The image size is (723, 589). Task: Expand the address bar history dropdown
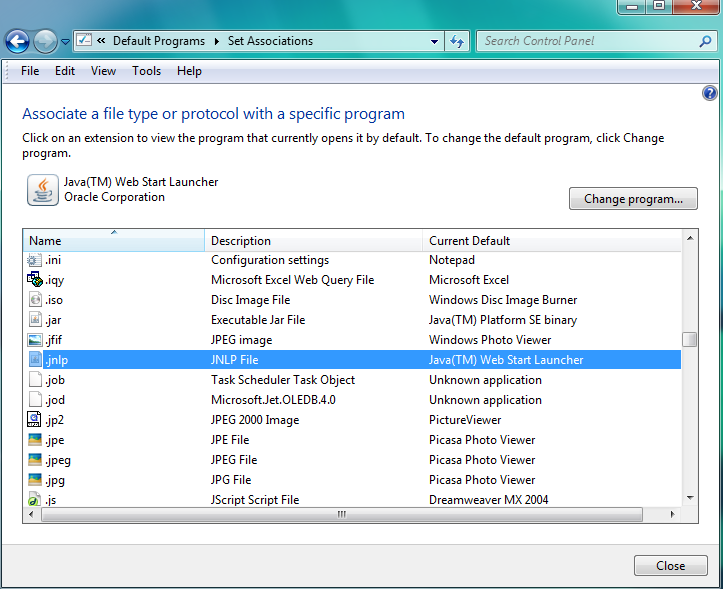click(434, 41)
